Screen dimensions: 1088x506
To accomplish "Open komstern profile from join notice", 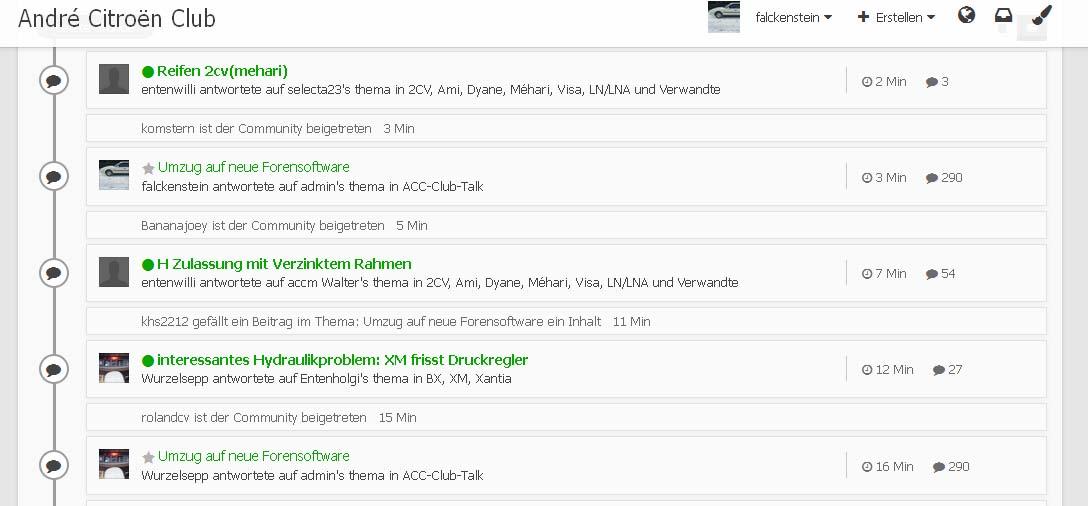I will click(163, 129).
